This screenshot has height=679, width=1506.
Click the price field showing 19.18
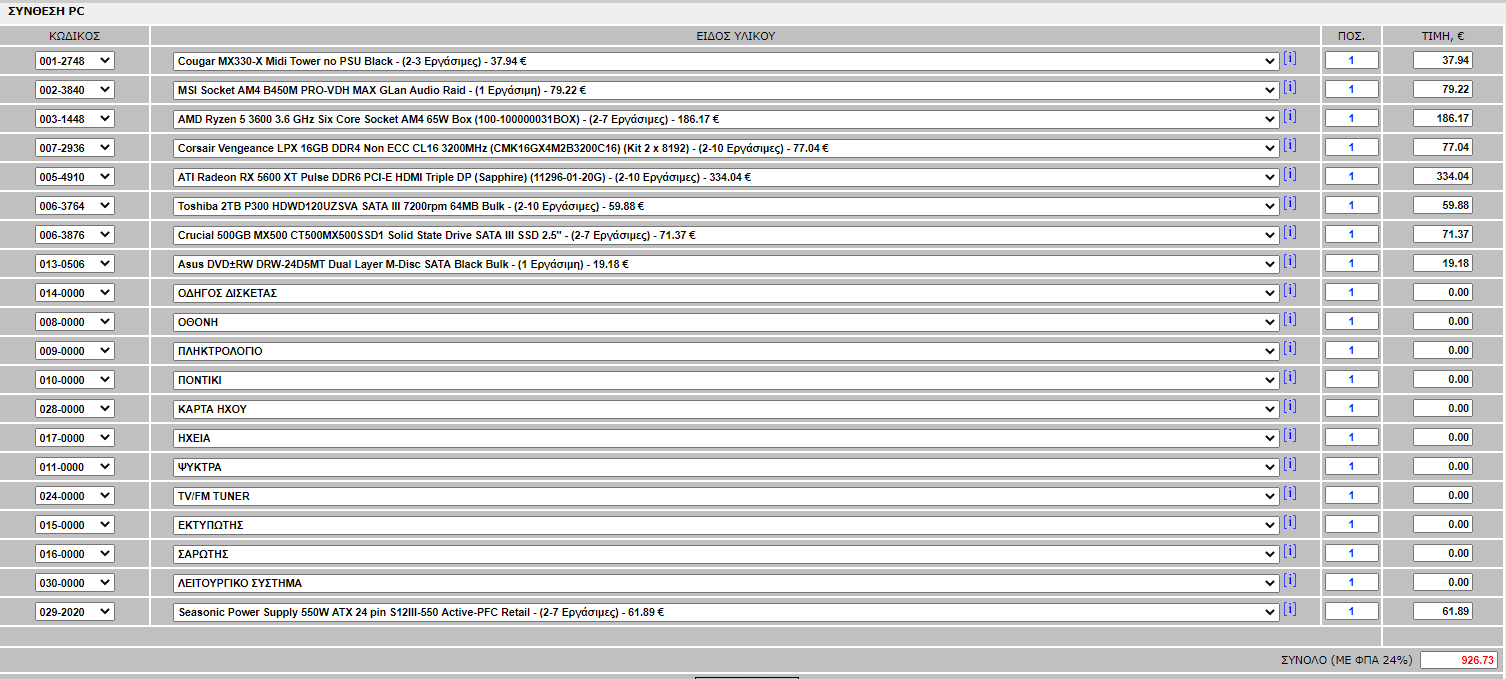(1443, 263)
